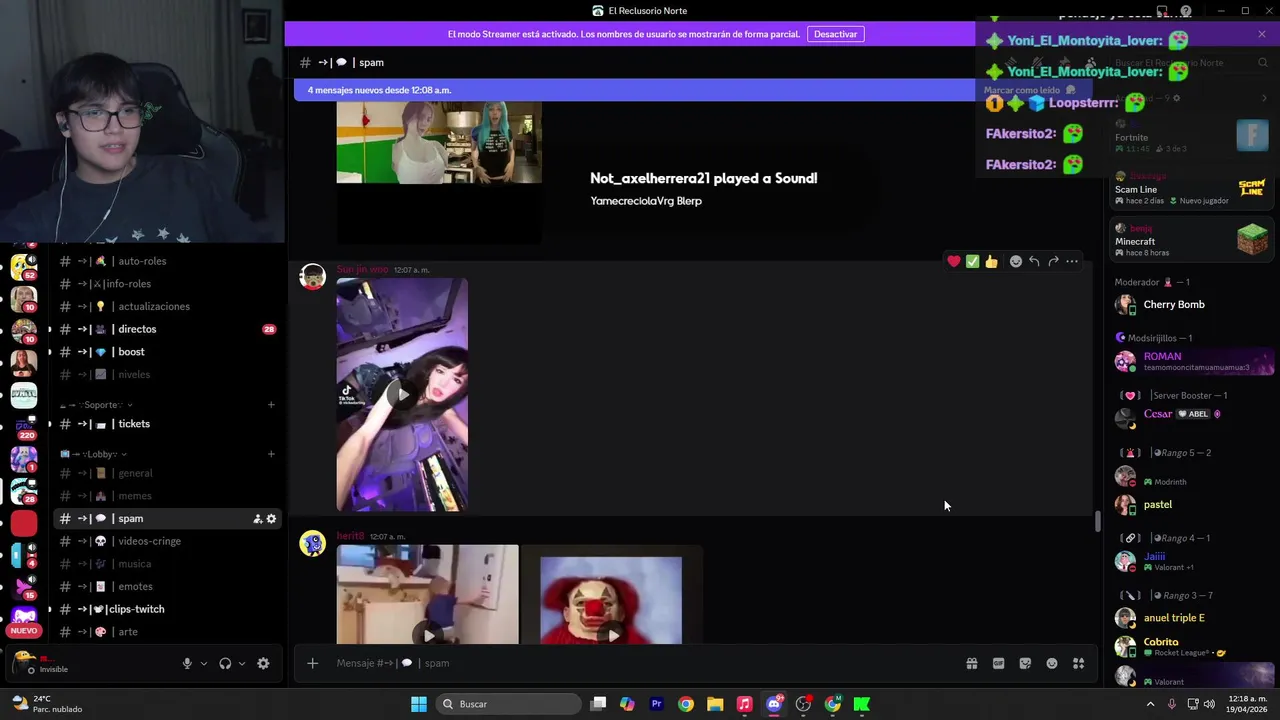Open the GIF picker
Image resolution: width=1280 pixels, height=720 pixels.
coord(998,663)
